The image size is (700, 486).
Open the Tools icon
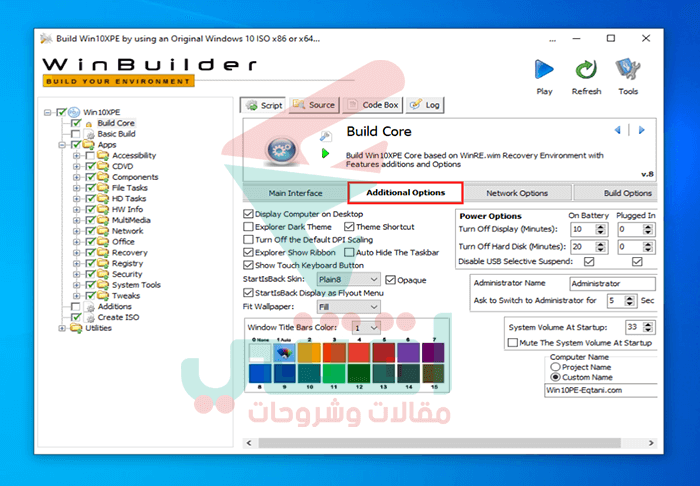click(x=628, y=69)
